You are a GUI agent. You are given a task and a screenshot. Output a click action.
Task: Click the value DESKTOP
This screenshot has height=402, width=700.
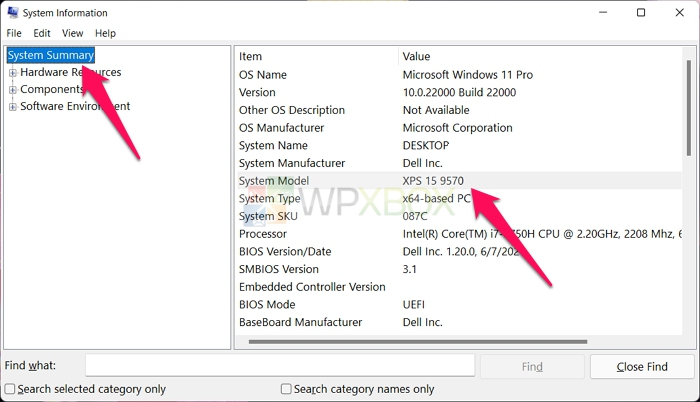pyautogui.click(x=426, y=145)
